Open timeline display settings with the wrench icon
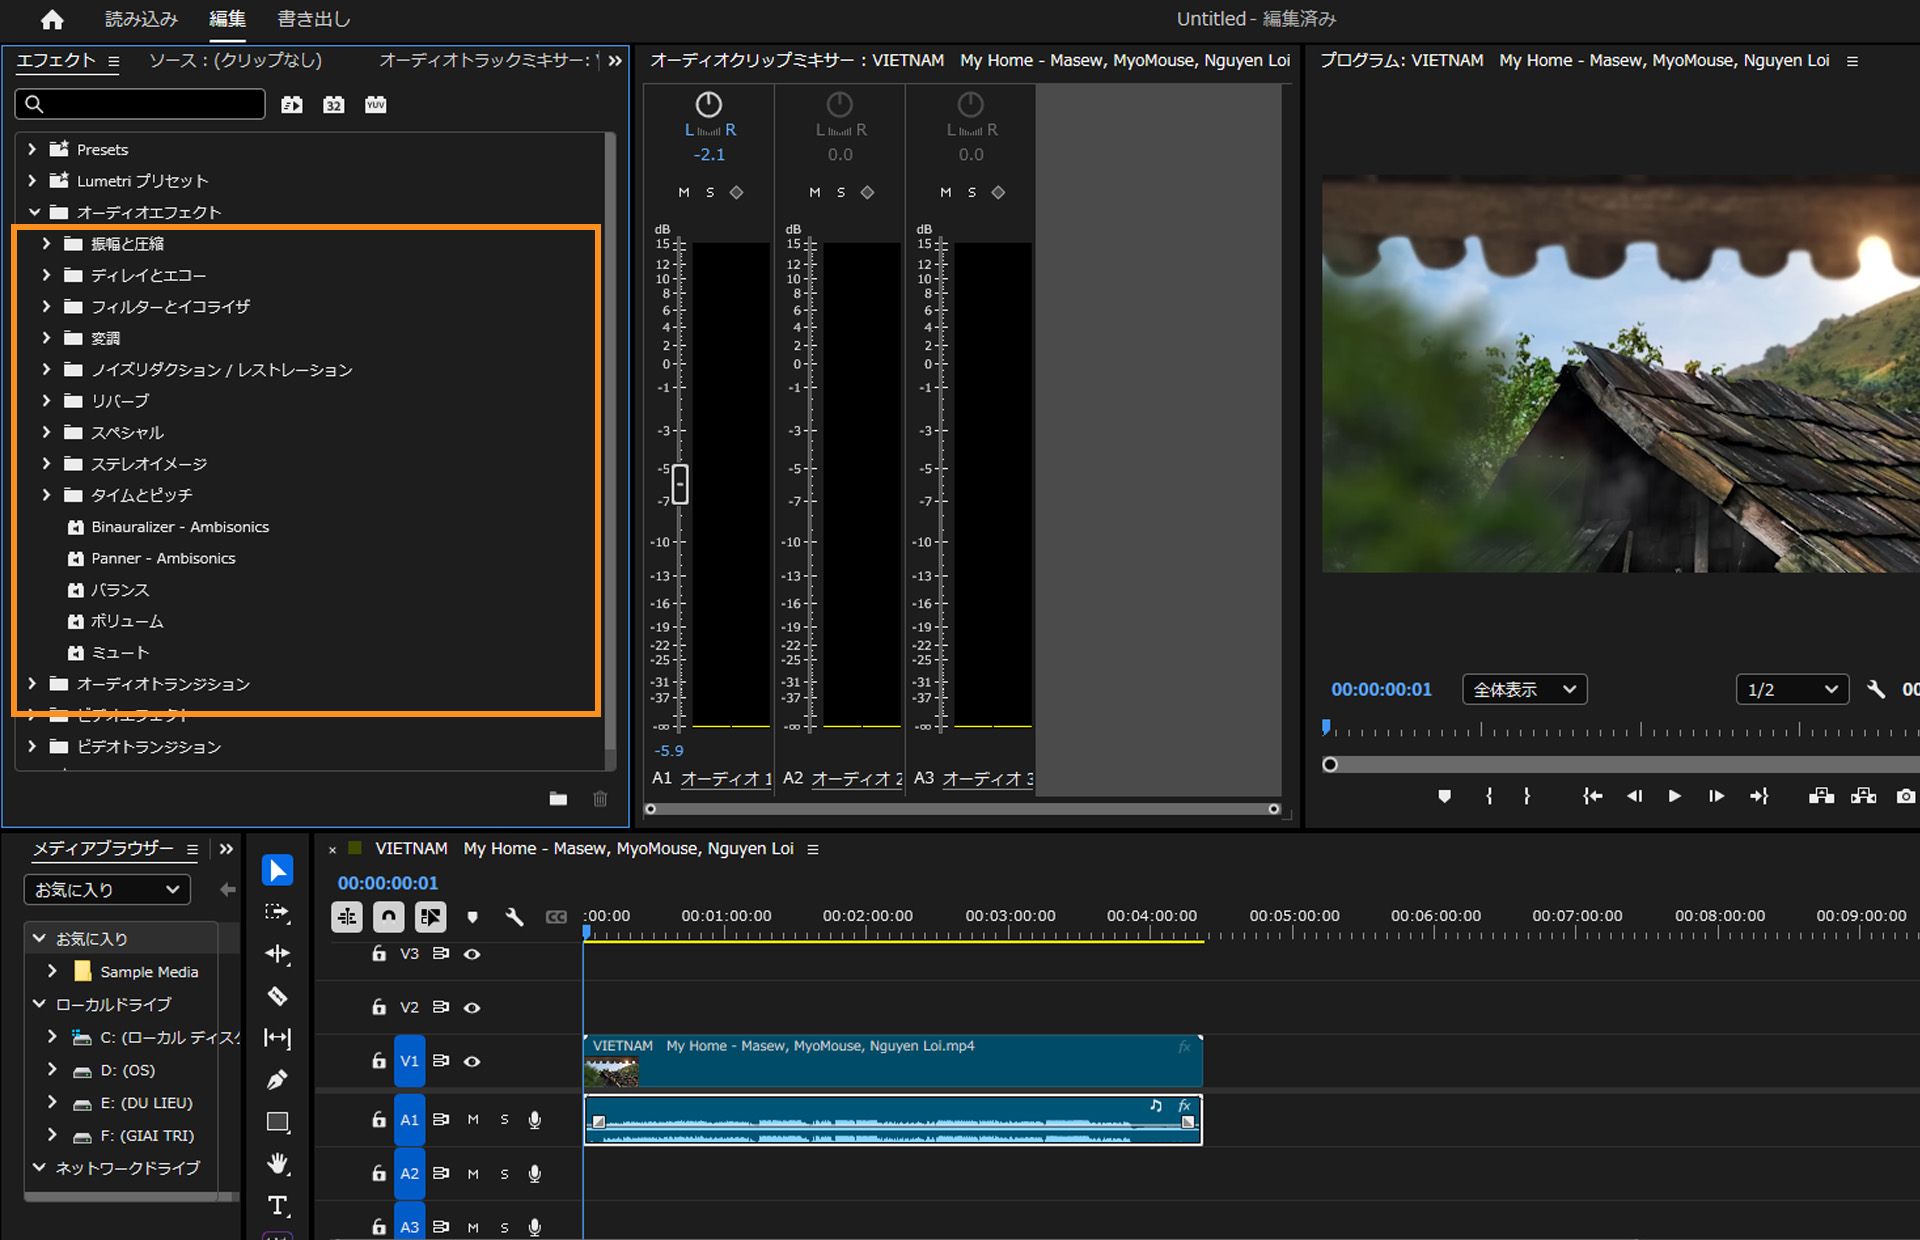Image resolution: width=1920 pixels, height=1240 pixels. [514, 916]
